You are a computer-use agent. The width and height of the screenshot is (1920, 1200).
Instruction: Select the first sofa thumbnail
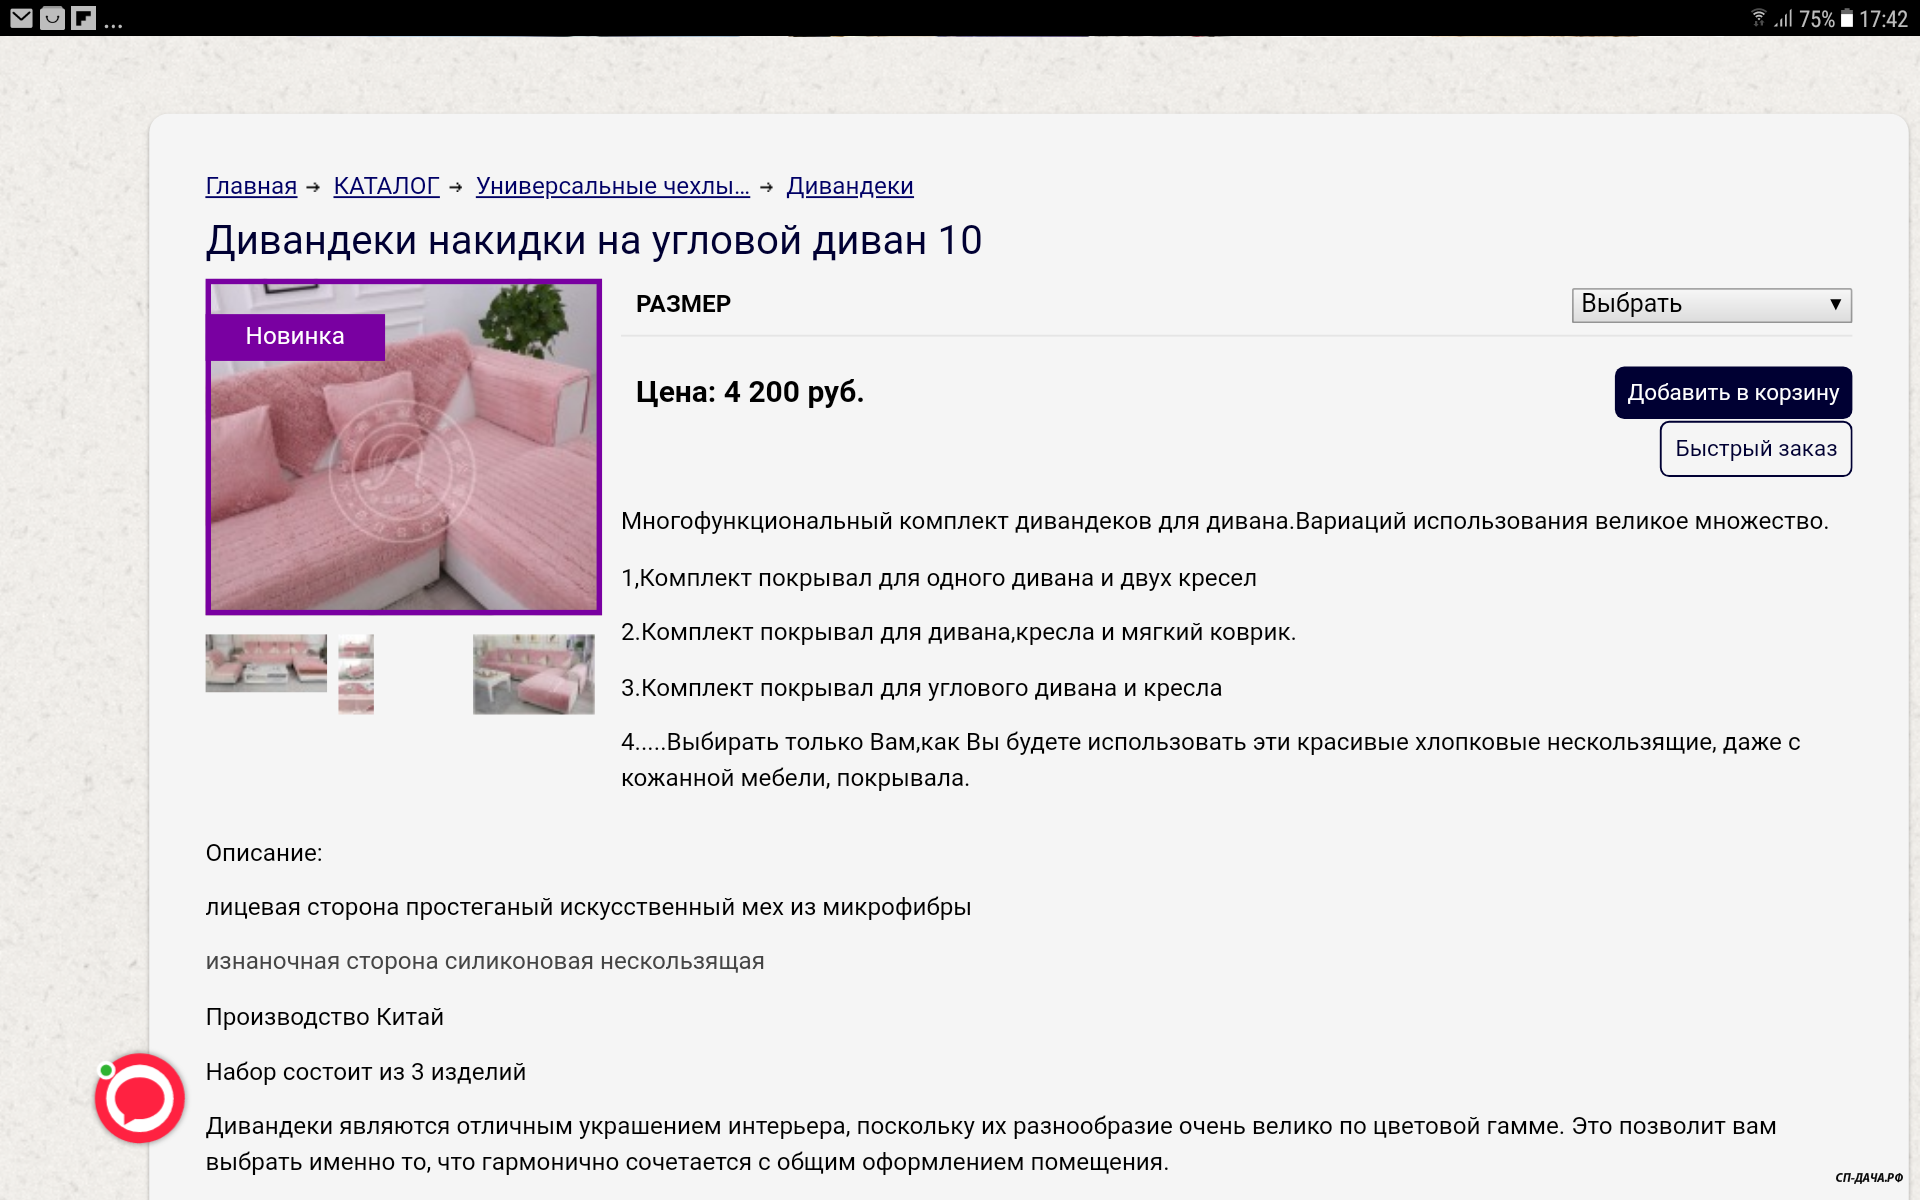[266, 662]
